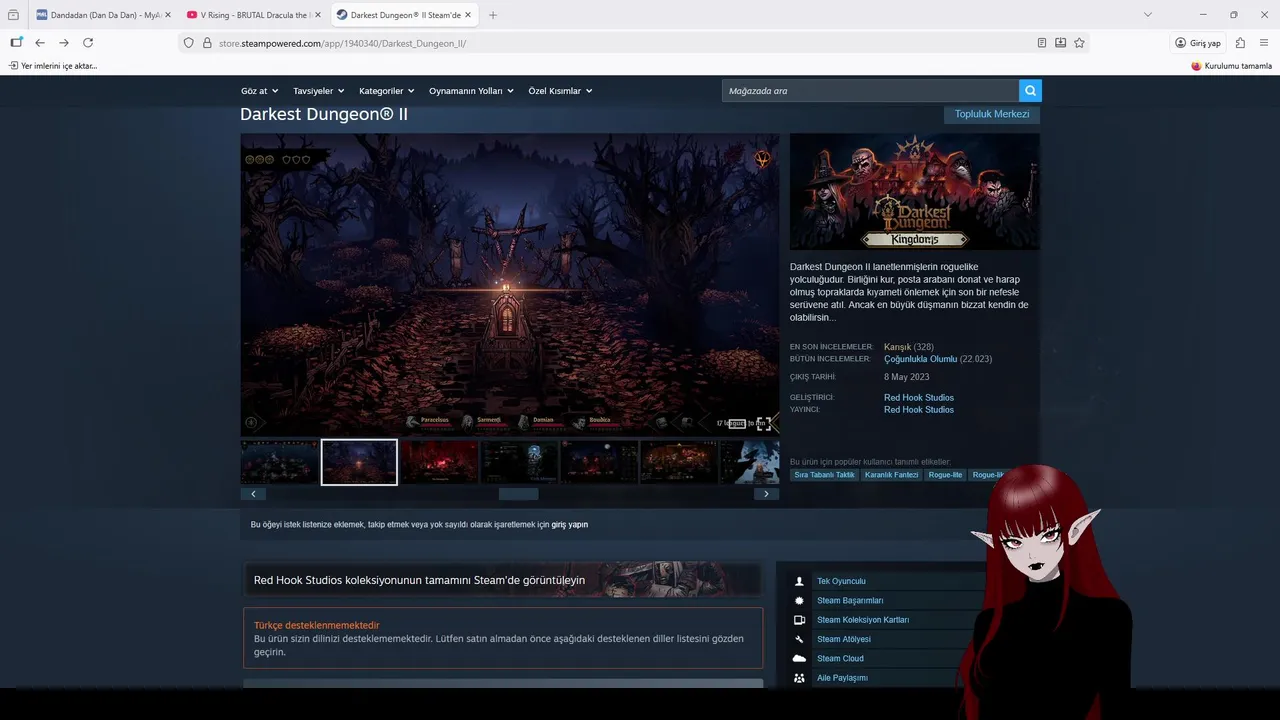Select the Karanlık Fantezi tag
Viewport: 1280px width, 720px height.
click(x=891, y=475)
